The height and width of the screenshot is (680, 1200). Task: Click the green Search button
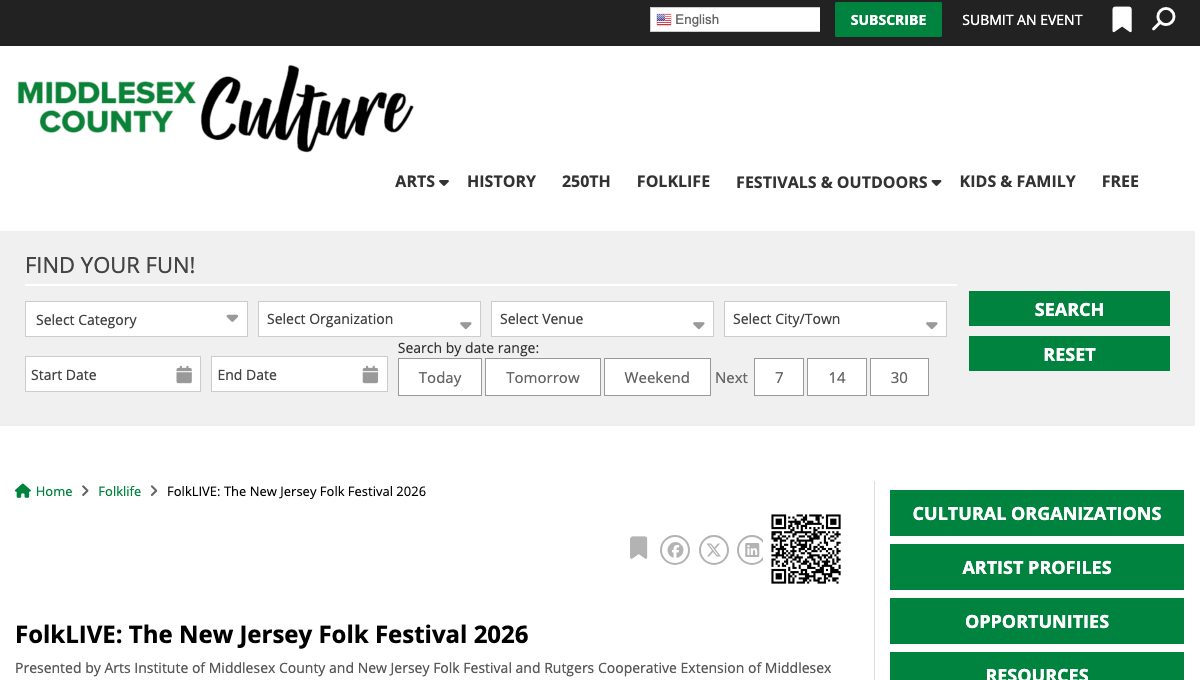tap(1069, 309)
